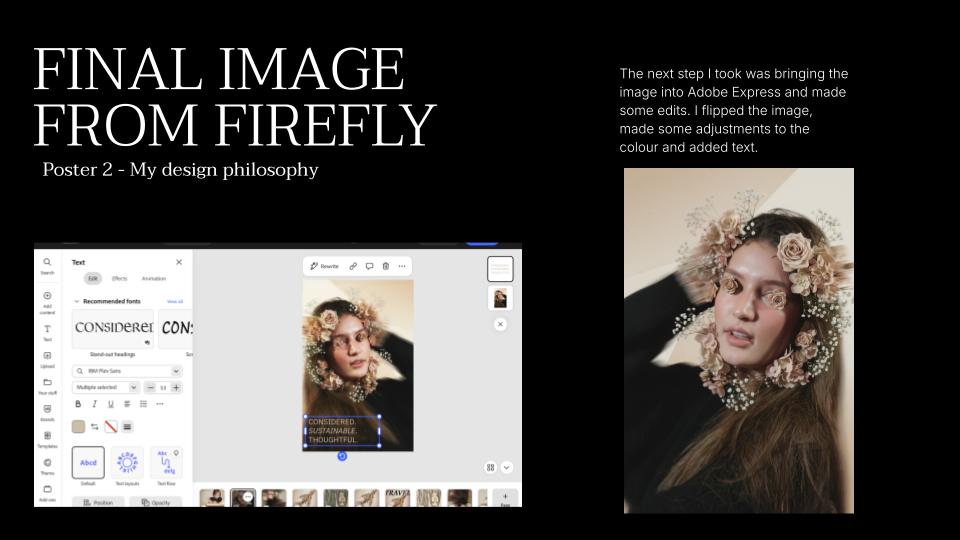Toggle underline formatting

111,404
